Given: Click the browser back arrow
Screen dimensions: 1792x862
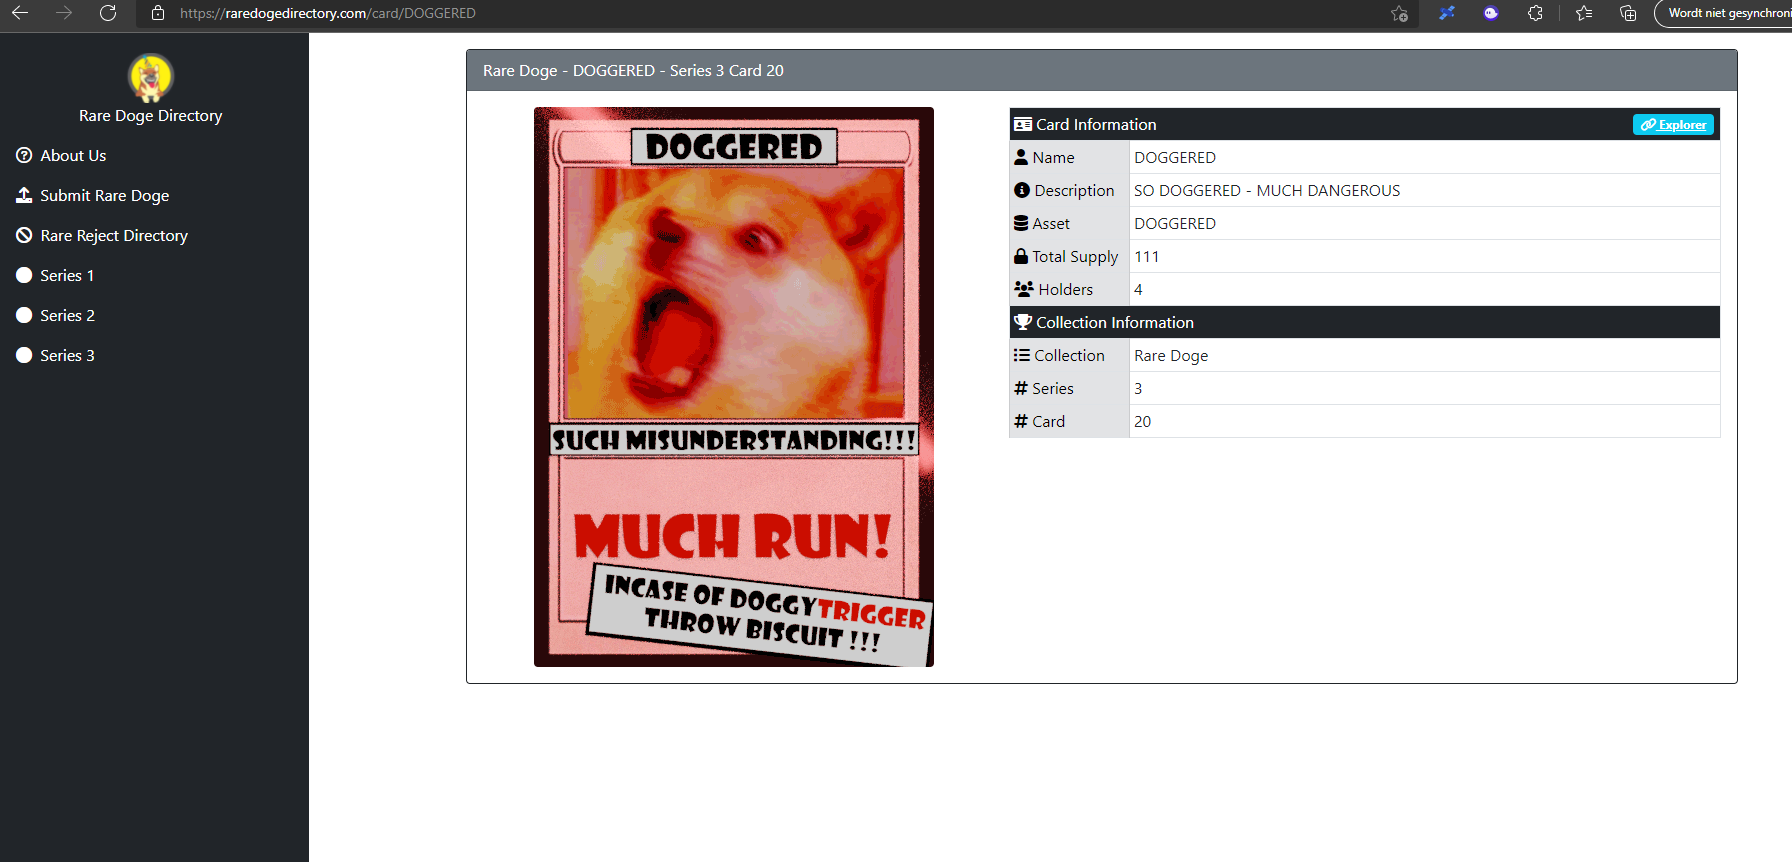Looking at the screenshot, I should (x=20, y=13).
